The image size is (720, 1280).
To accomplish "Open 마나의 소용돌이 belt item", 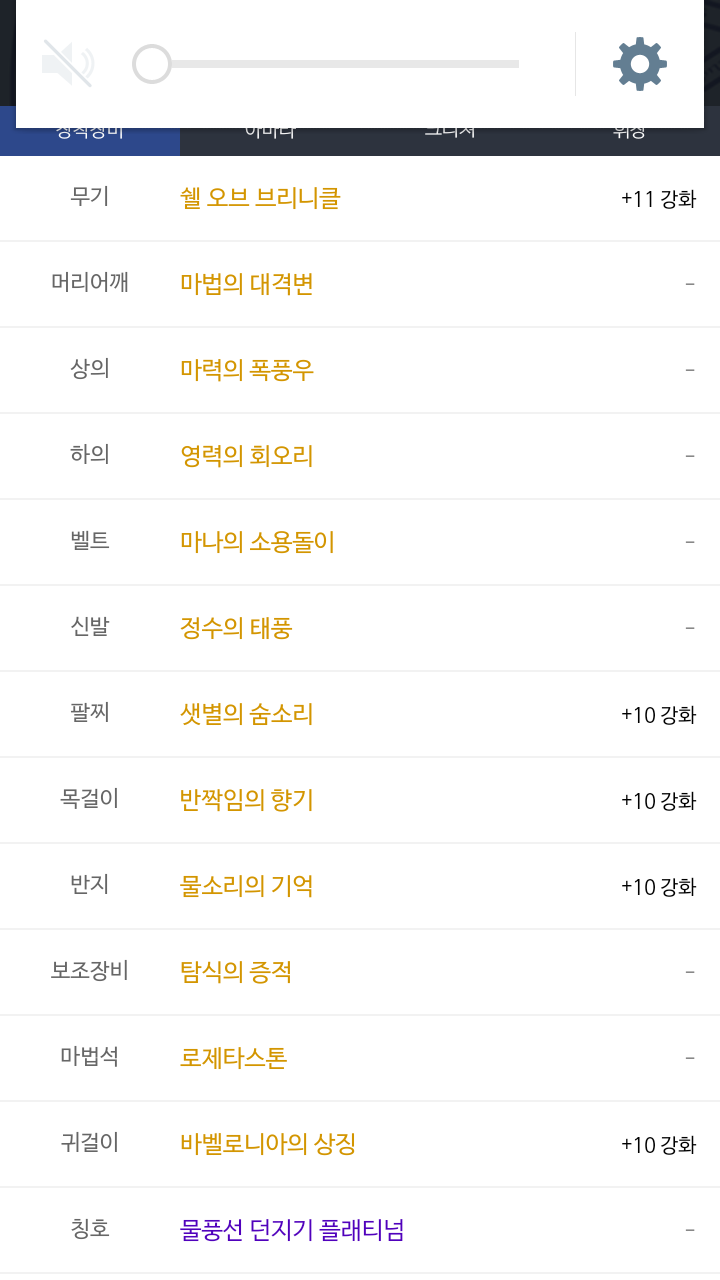I will point(257,542).
